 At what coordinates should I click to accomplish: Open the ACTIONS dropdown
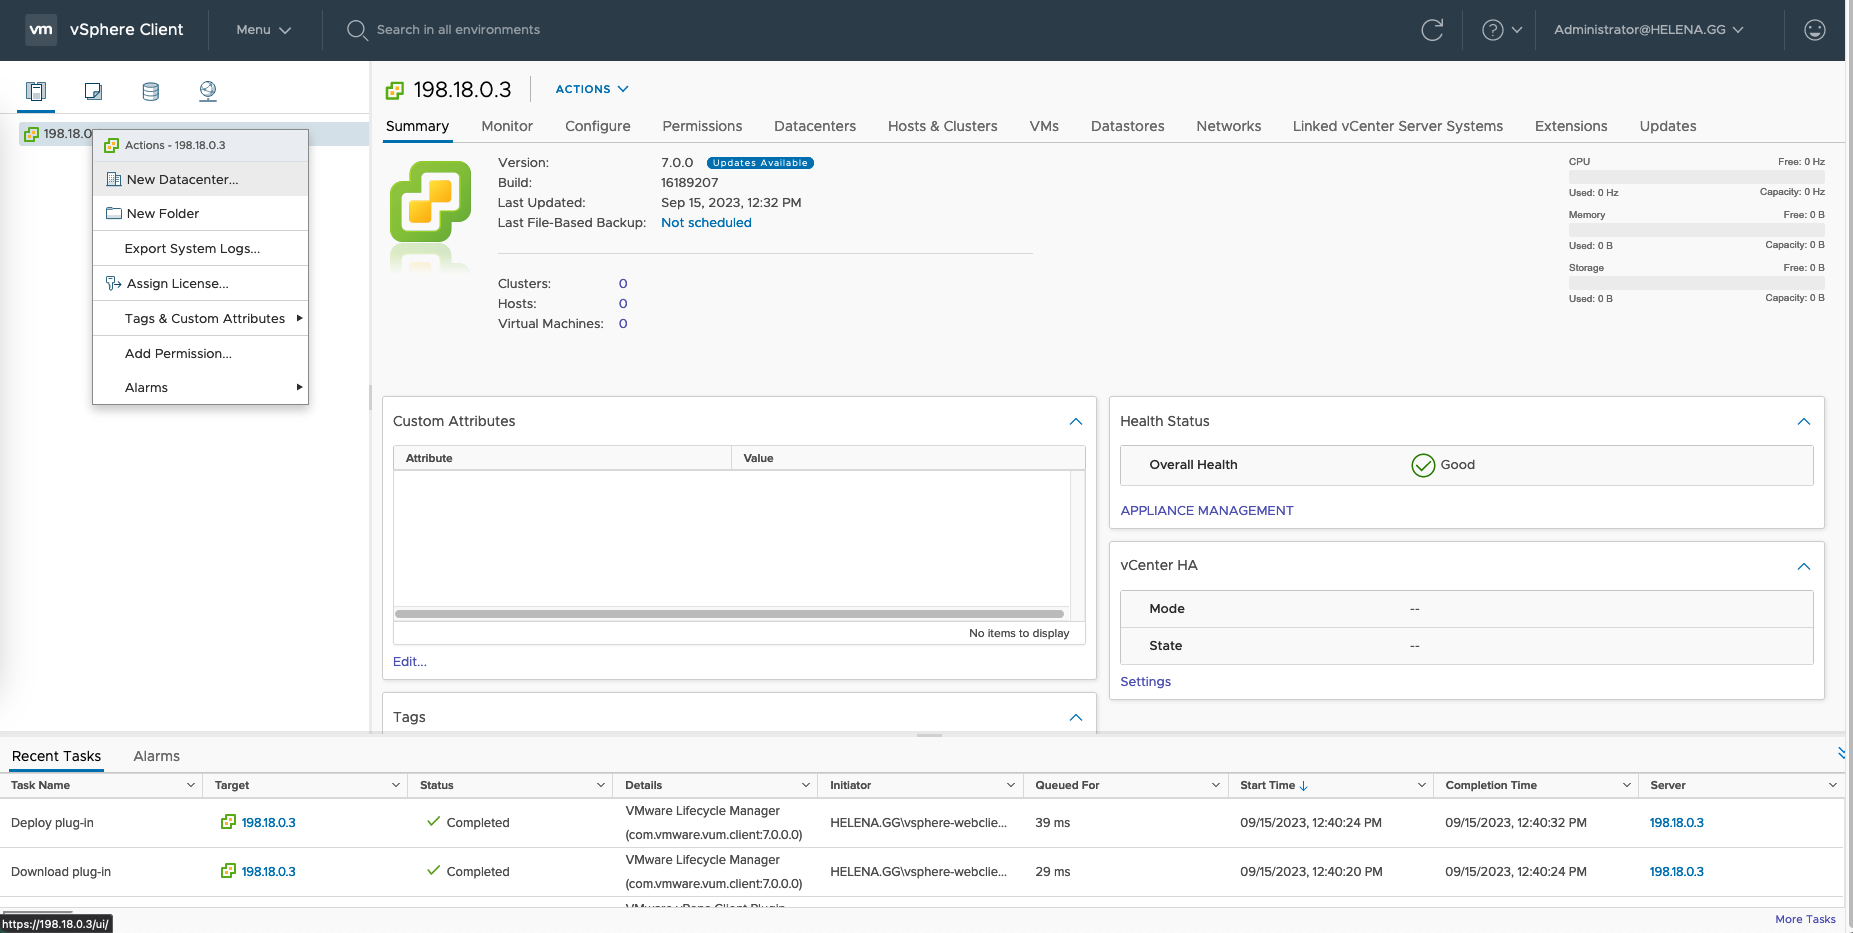592,89
